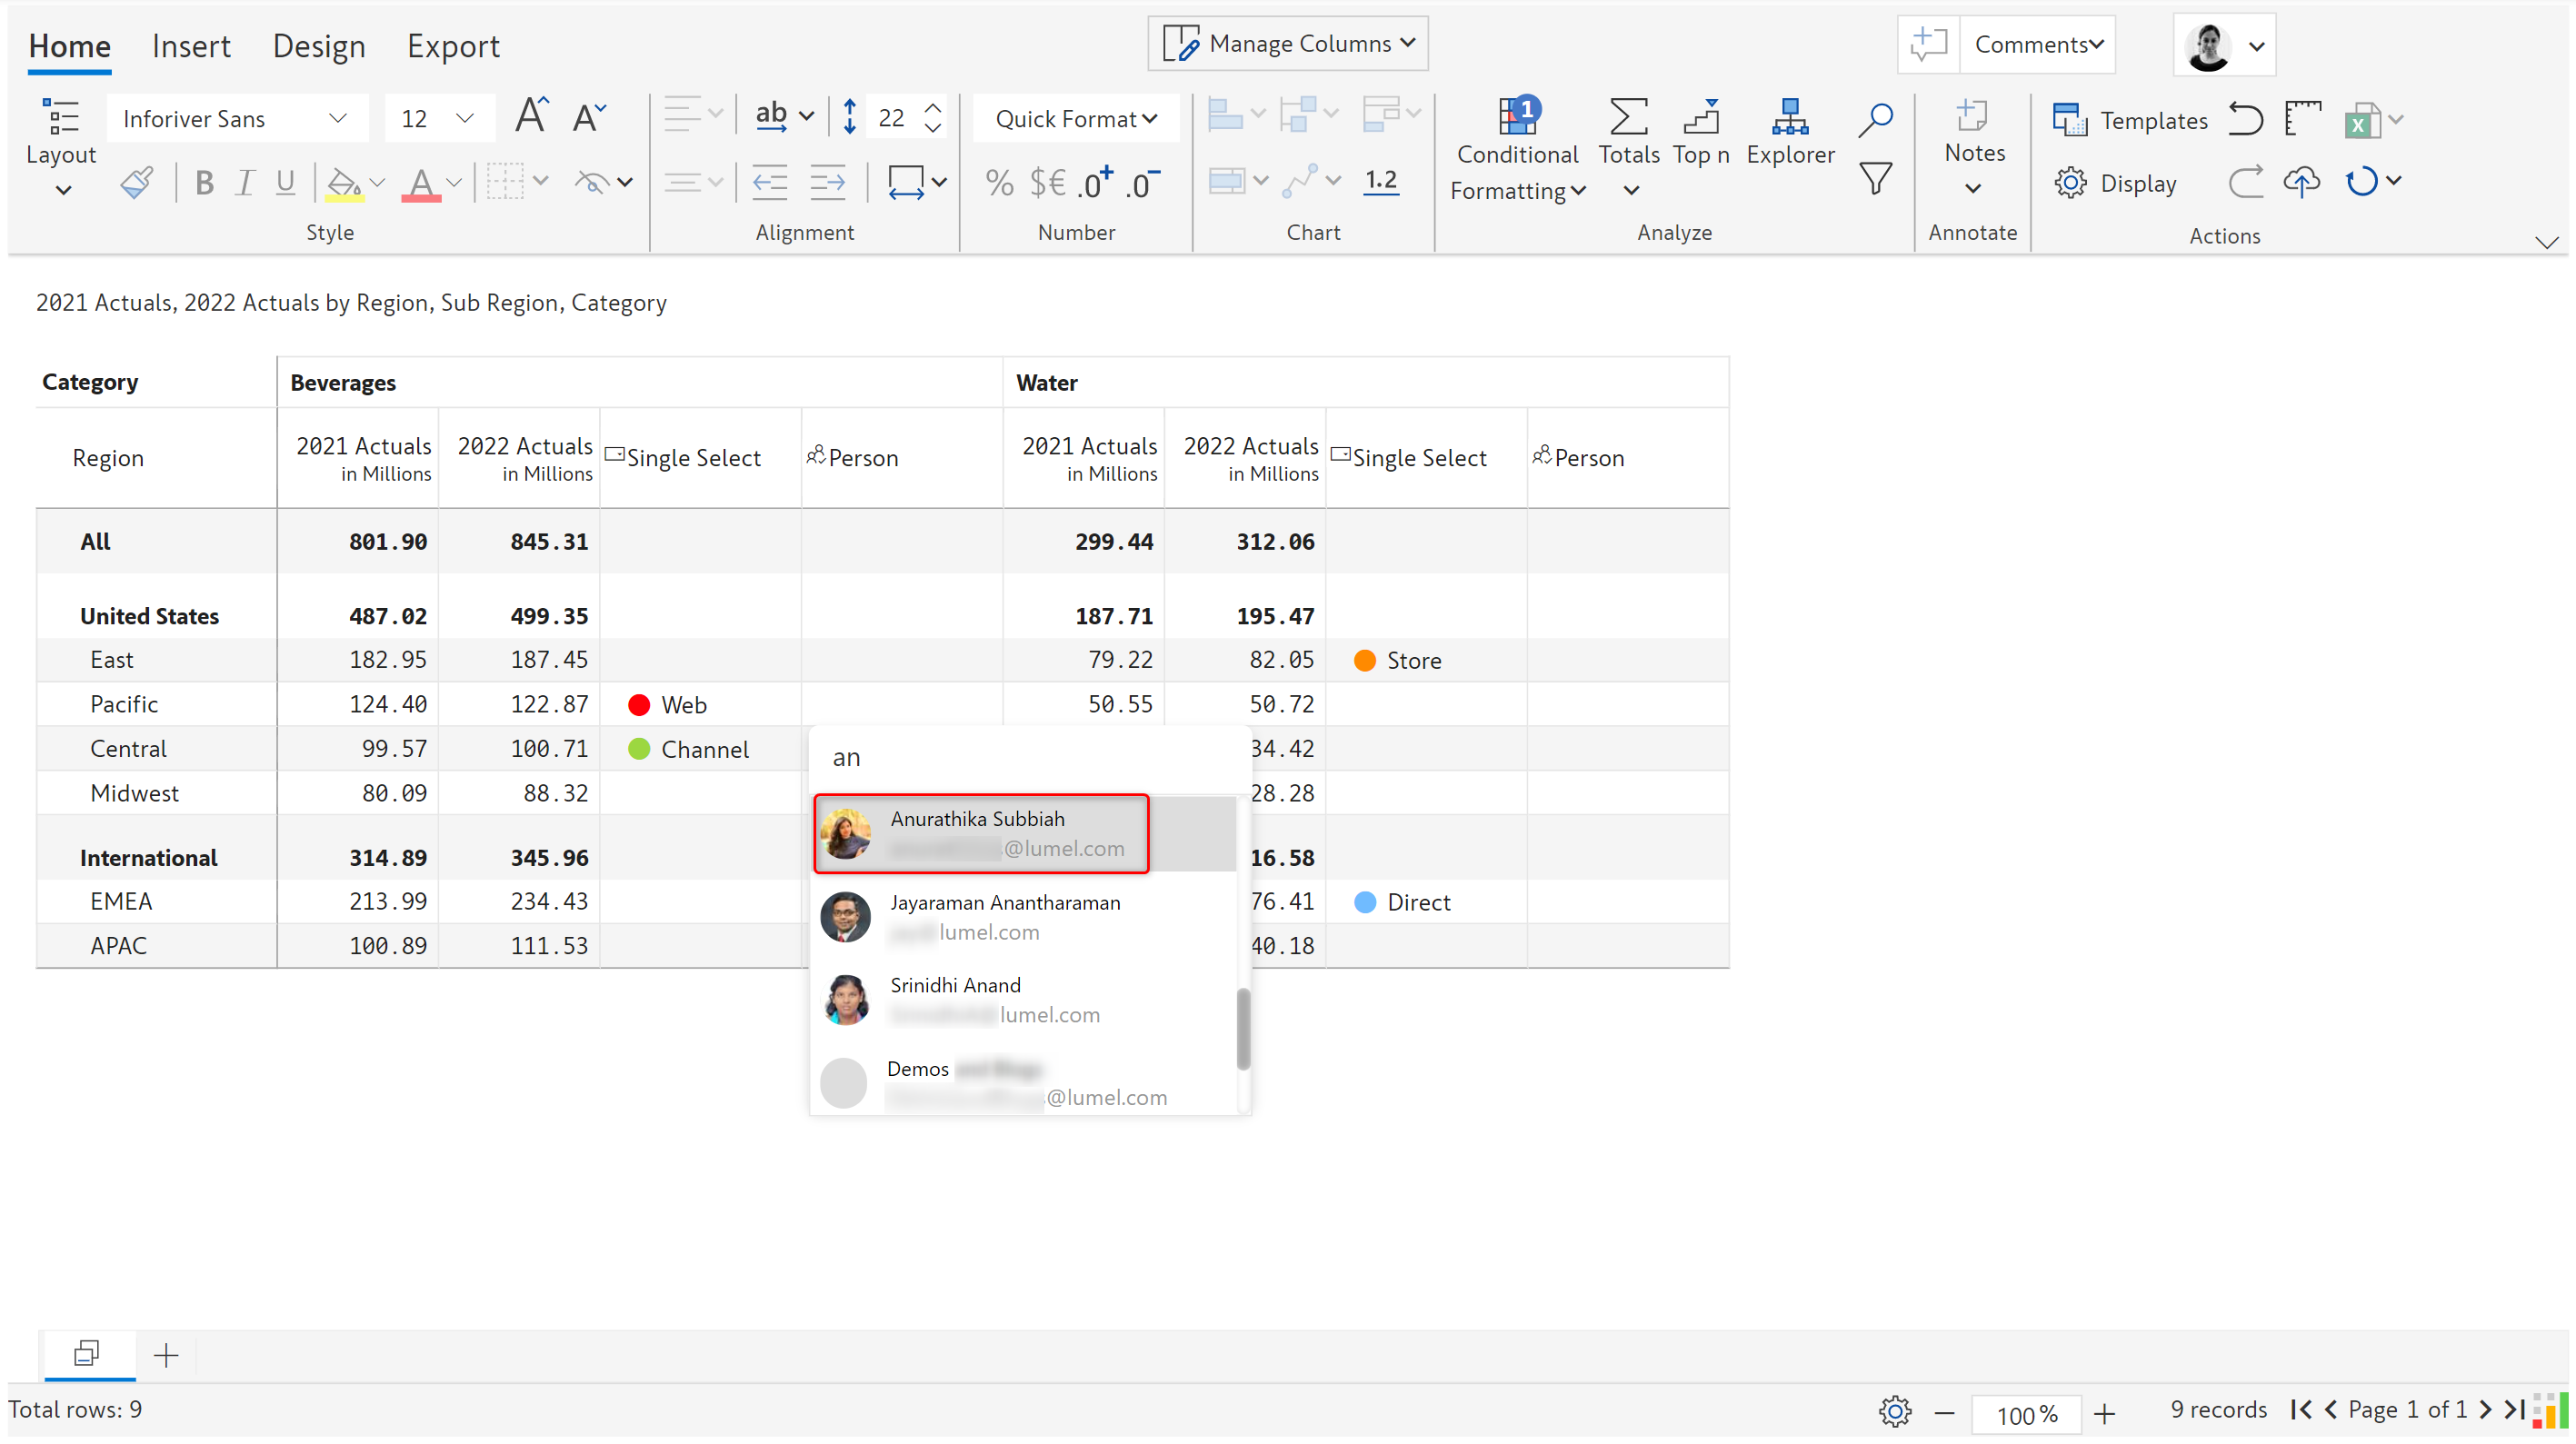The width and height of the screenshot is (2576, 1444).
Task: Click the filter funnel icon
Action: click(1875, 180)
